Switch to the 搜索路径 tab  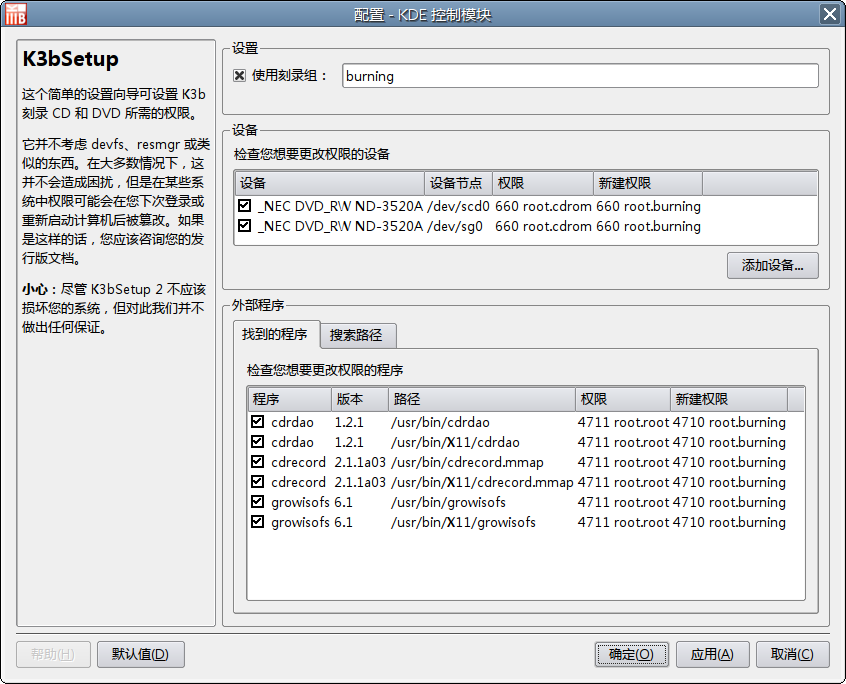(x=356, y=336)
